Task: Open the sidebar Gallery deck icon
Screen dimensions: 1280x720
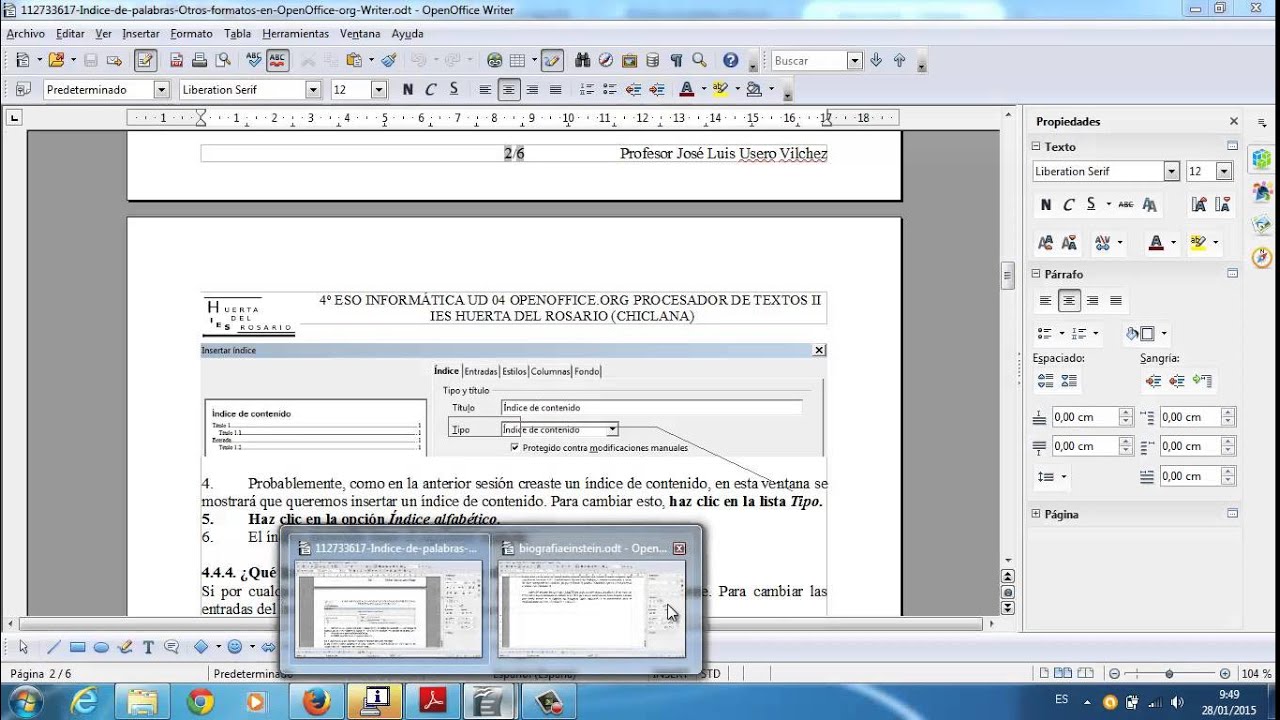Action: [1261, 225]
